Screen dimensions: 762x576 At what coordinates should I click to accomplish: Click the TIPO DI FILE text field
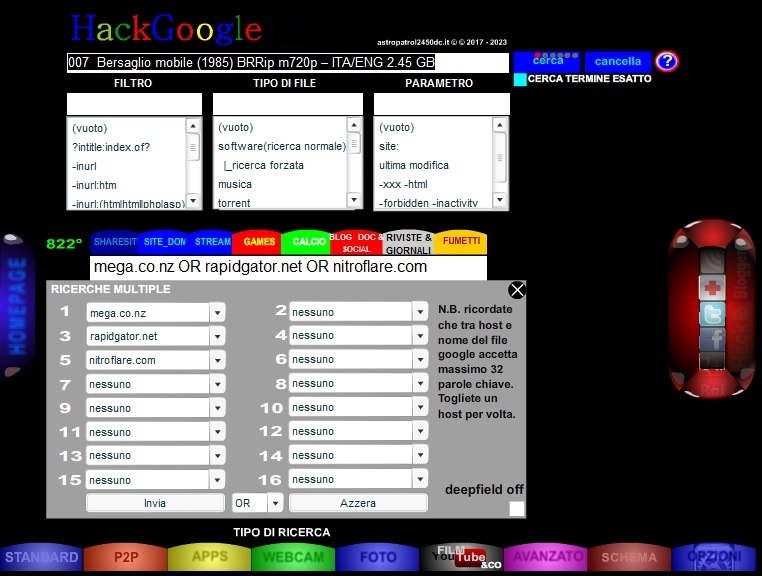point(288,104)
